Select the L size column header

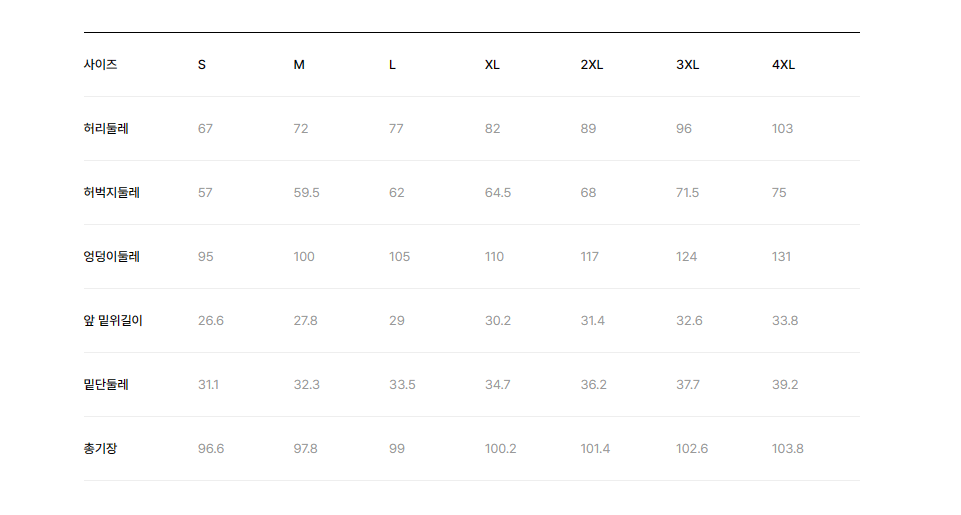click(392, 65)
